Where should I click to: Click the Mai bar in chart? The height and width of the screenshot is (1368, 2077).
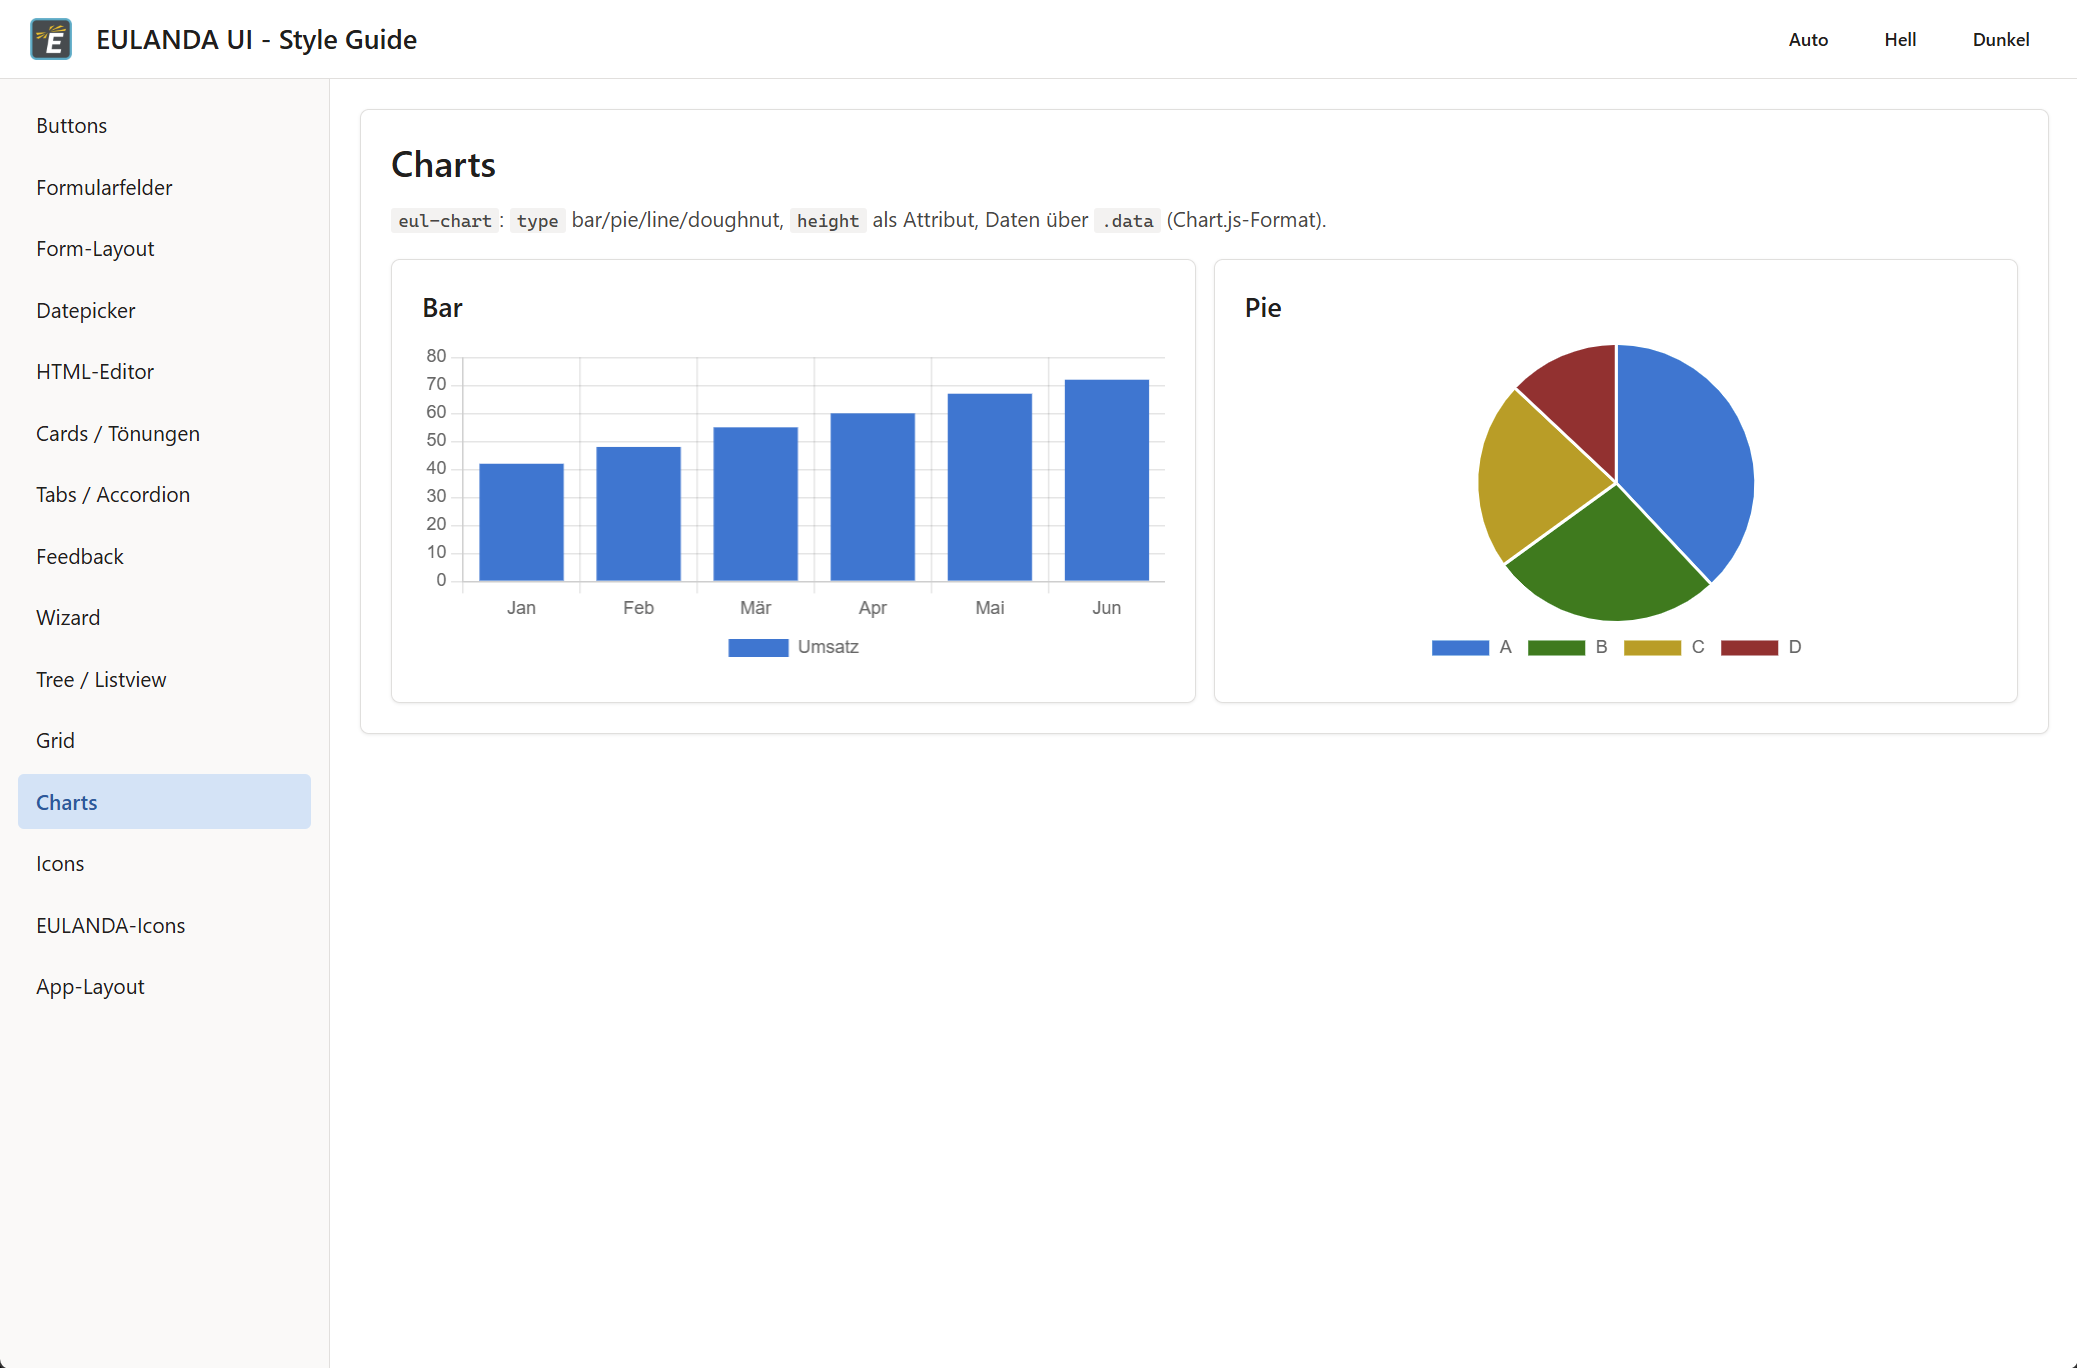pyautogui.click(x=989, y=487)
